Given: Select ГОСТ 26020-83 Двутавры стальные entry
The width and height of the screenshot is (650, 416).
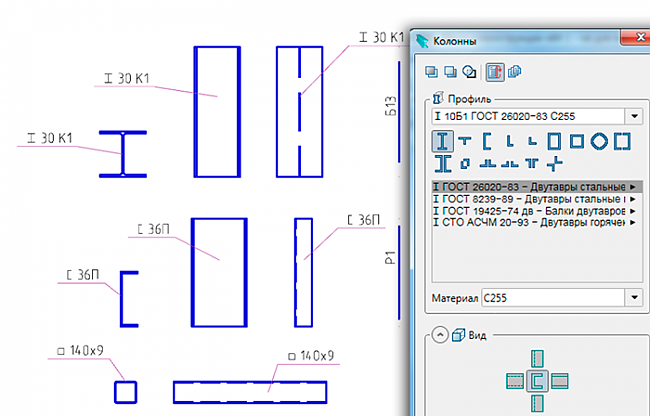Looking at the screenshot, I should (536, 187).
